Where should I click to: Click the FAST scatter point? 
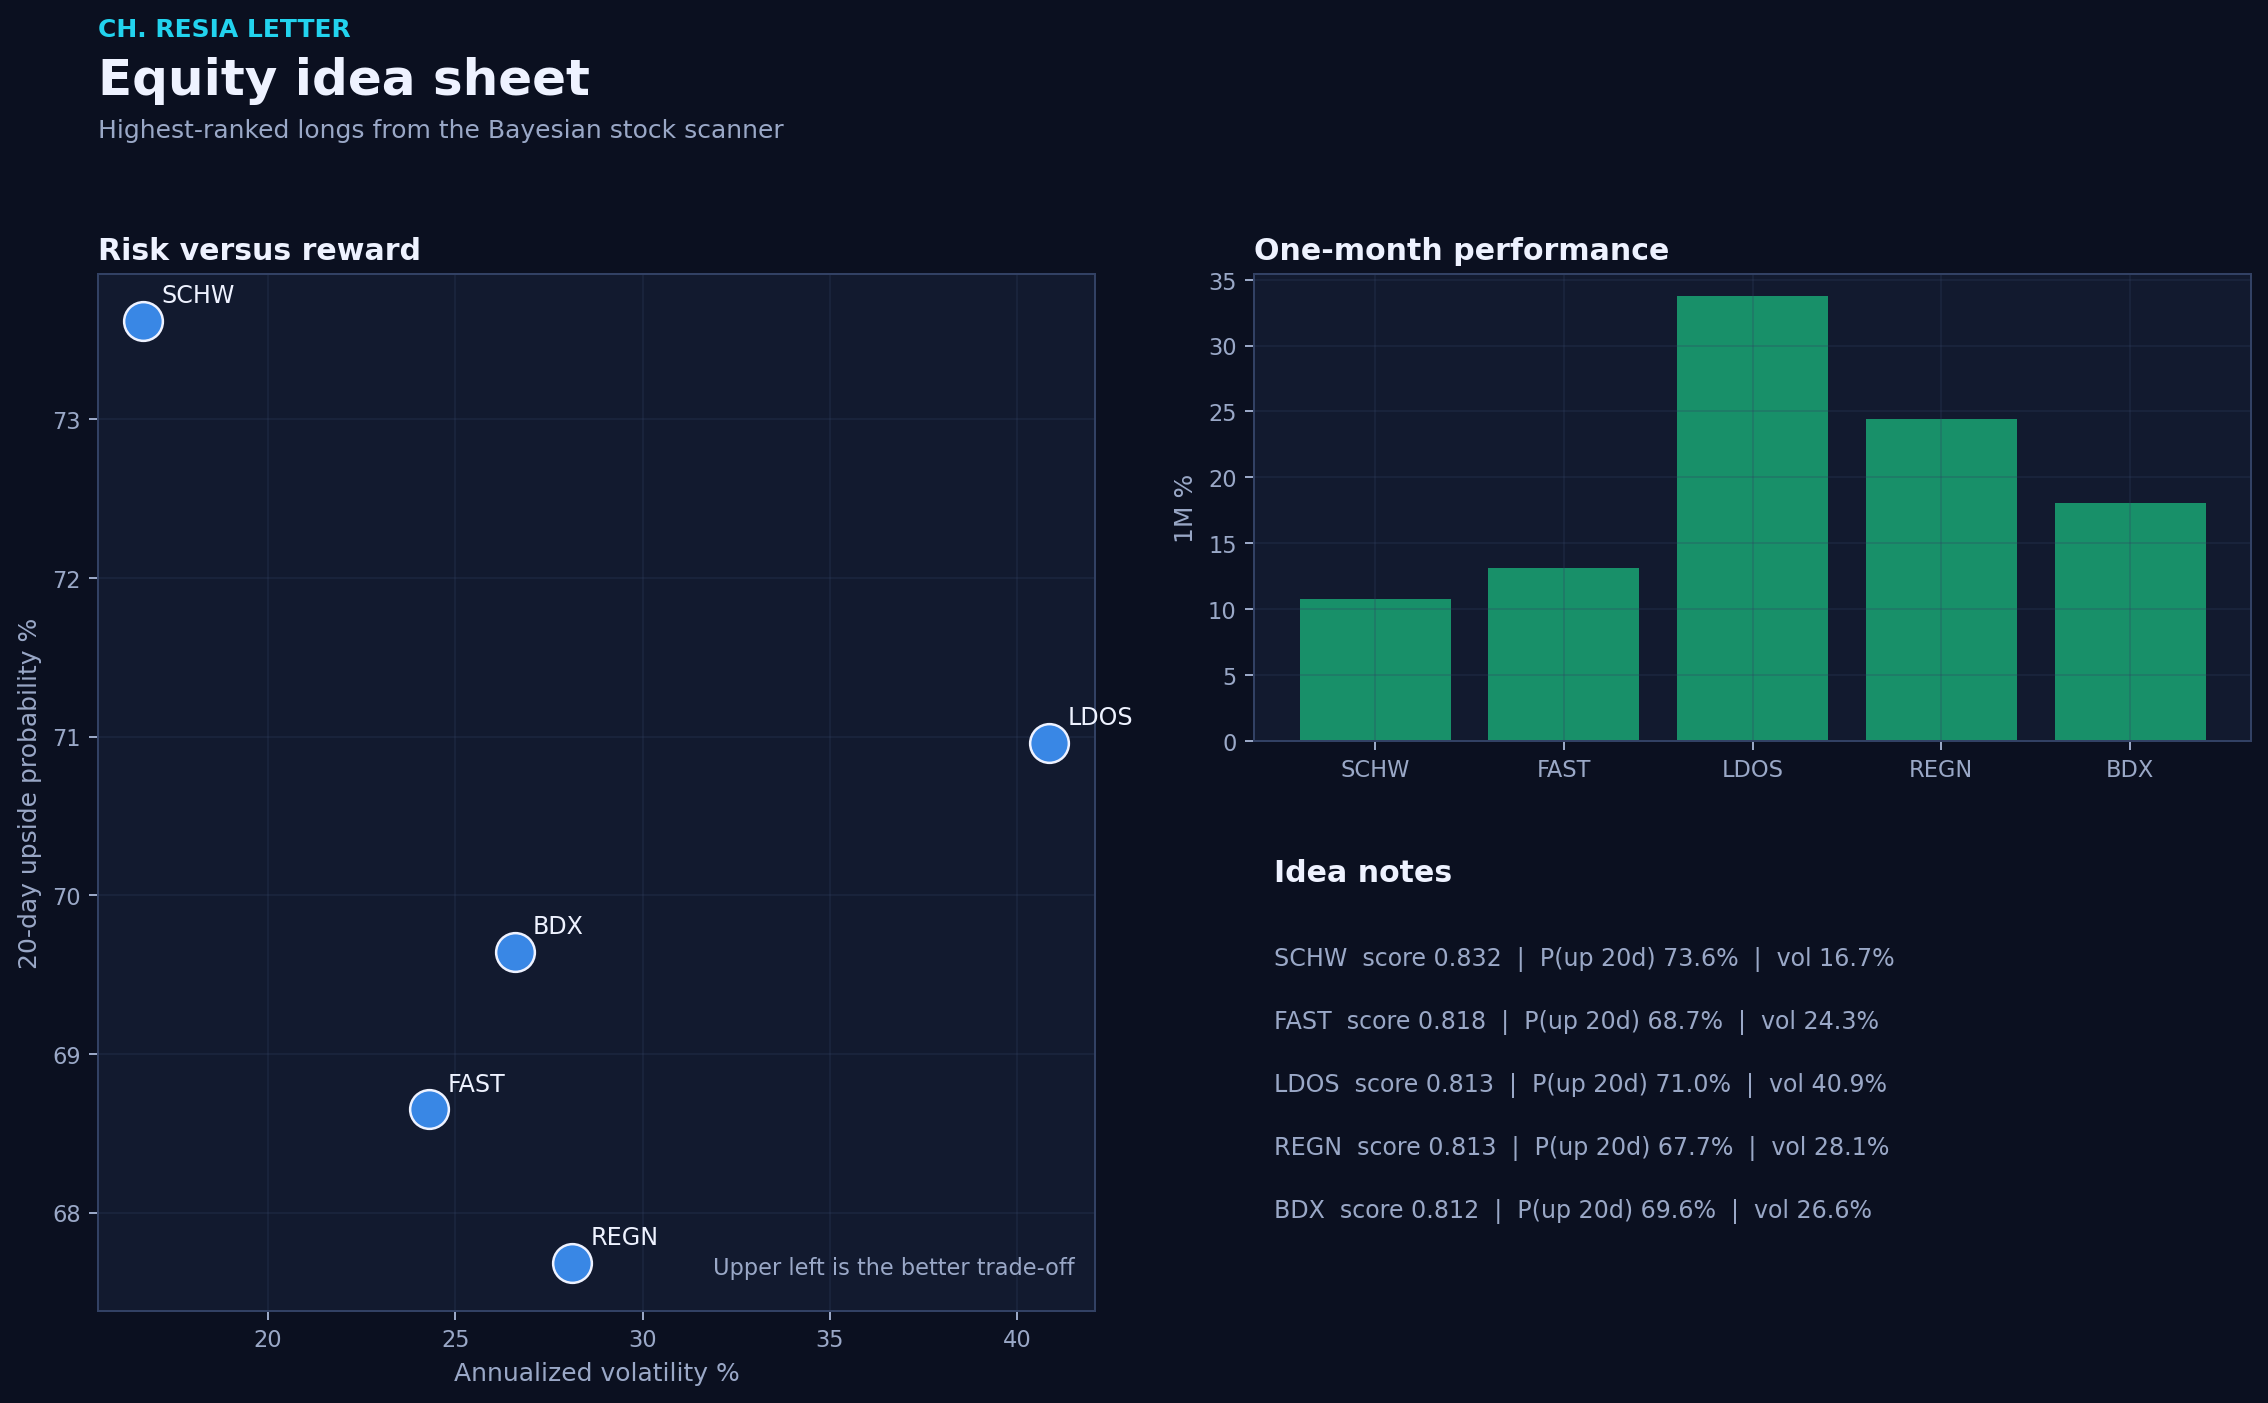click(429, 1109)
